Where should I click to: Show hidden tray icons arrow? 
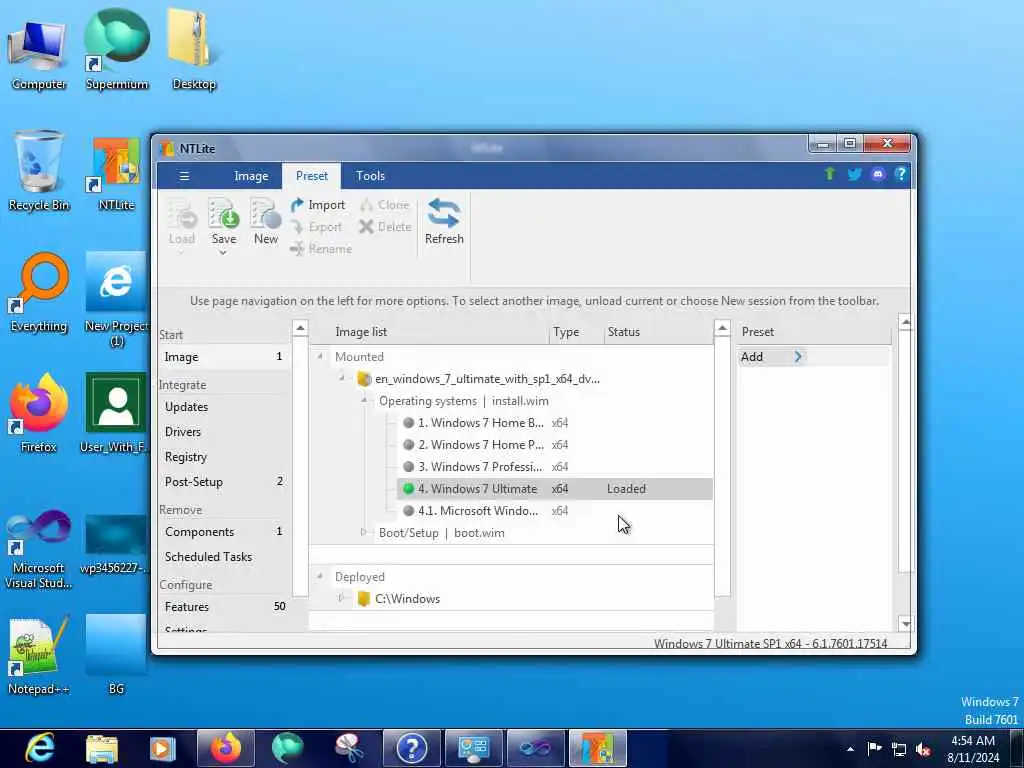(x=850, y=749)
